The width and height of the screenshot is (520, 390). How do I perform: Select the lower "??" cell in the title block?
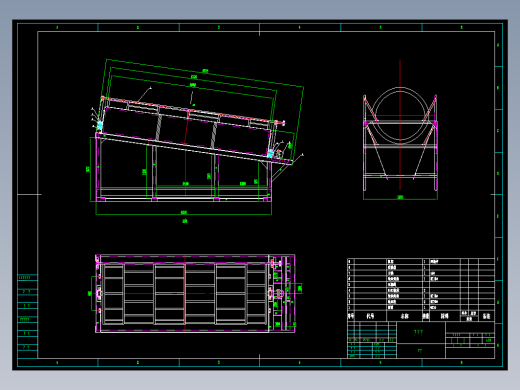point(421,351)
